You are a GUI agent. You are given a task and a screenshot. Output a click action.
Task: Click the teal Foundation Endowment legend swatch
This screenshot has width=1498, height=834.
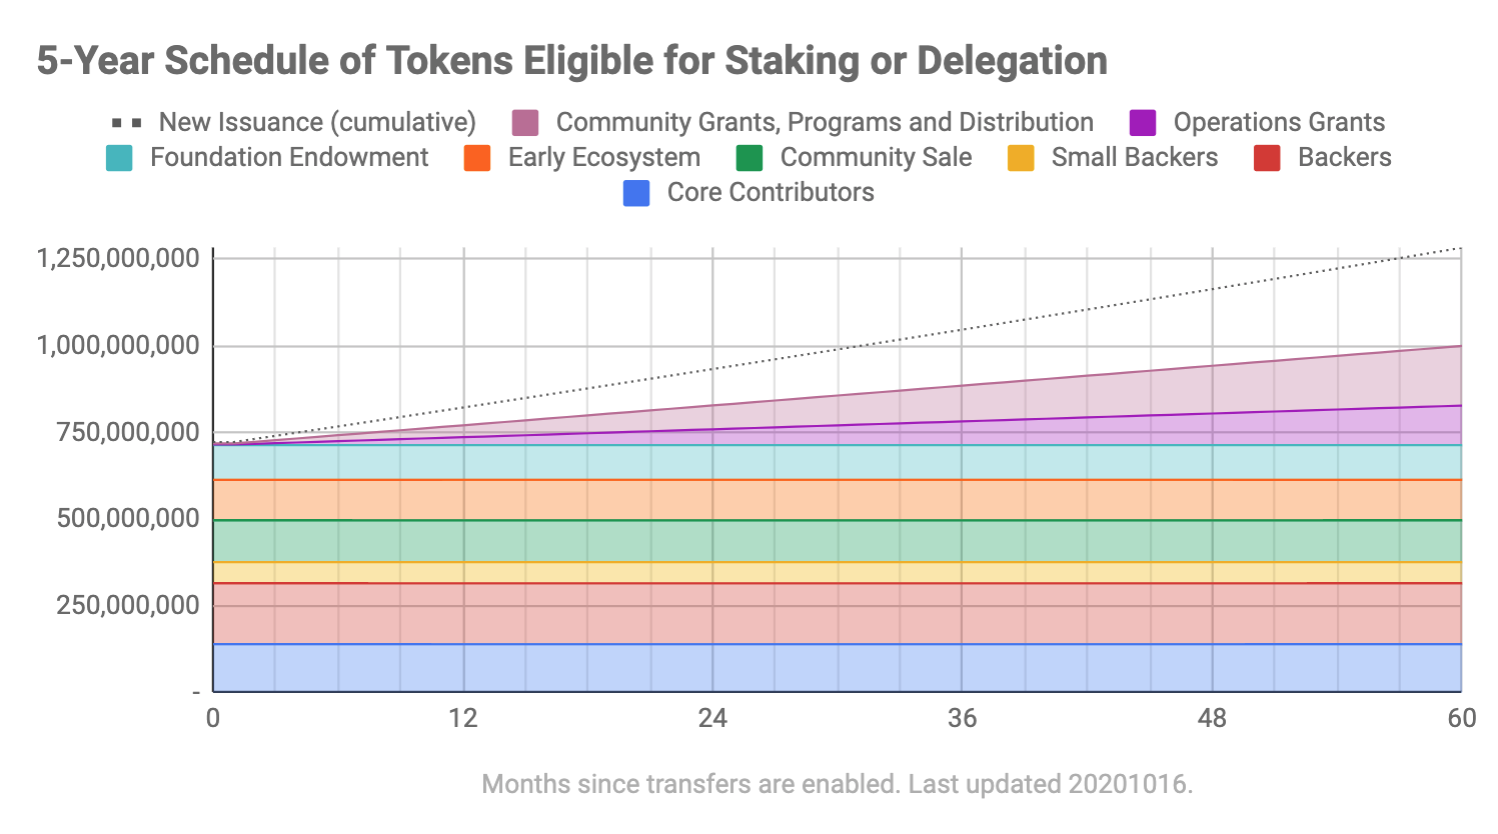point(119,158)
